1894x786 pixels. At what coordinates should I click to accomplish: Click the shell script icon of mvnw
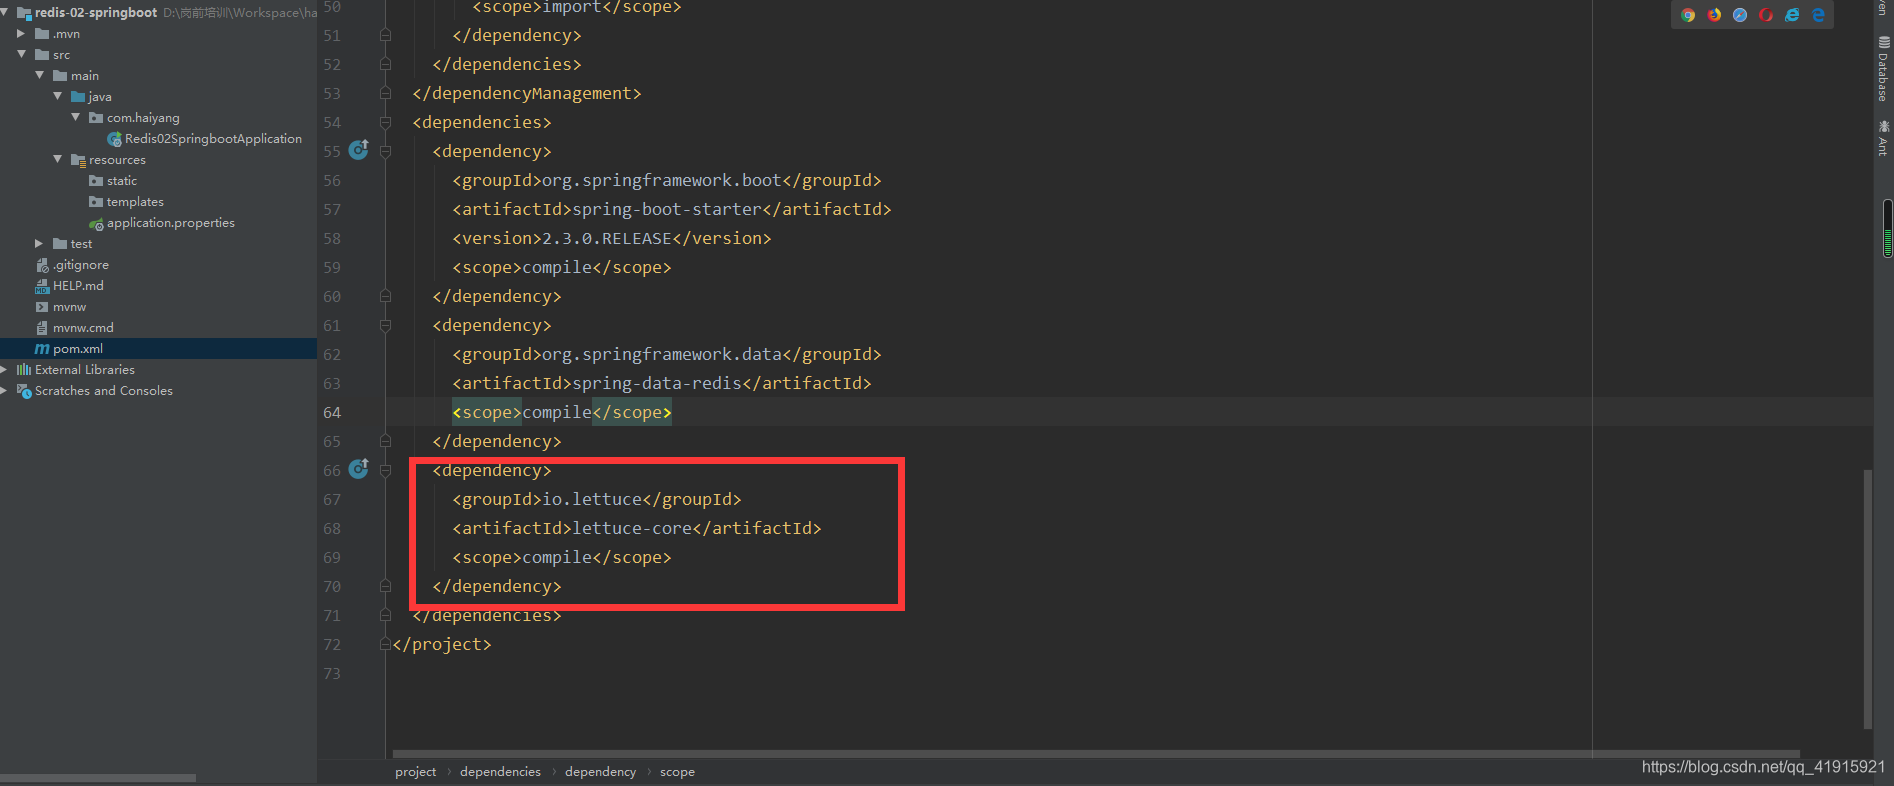42,307
